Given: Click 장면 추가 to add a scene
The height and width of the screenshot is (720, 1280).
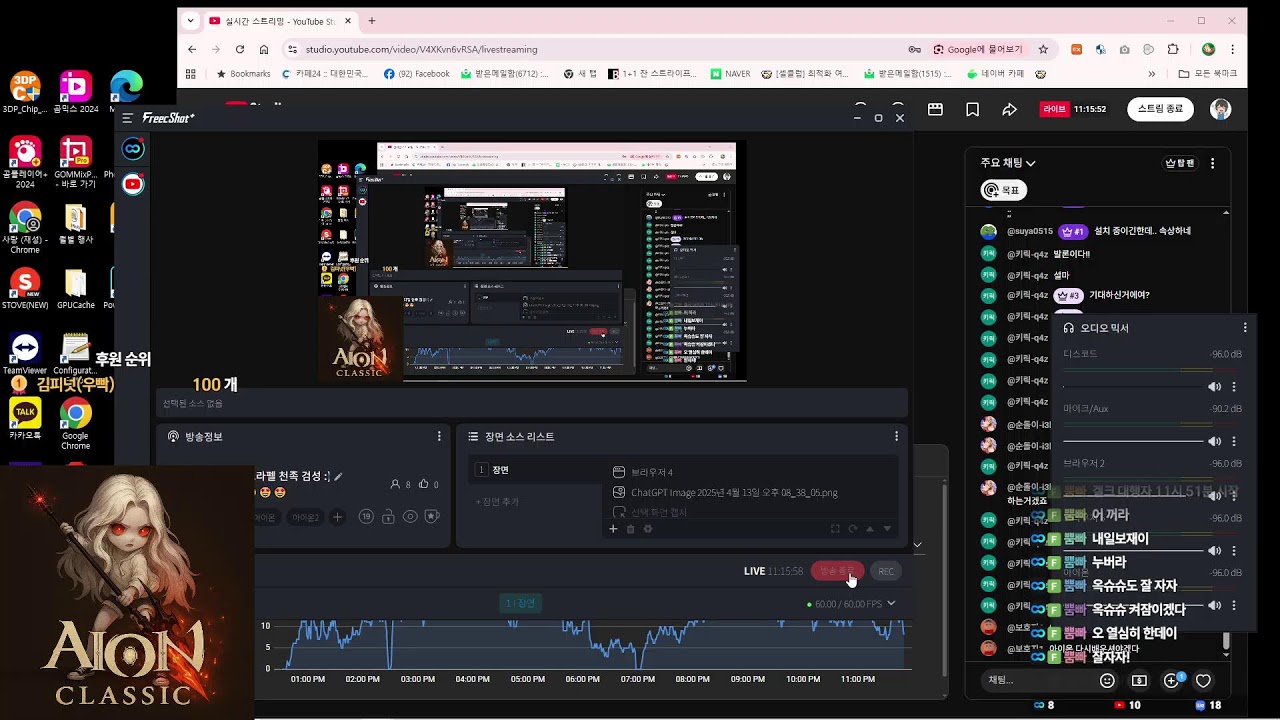Looking at the screenshot, I should (x=497, y=502).
